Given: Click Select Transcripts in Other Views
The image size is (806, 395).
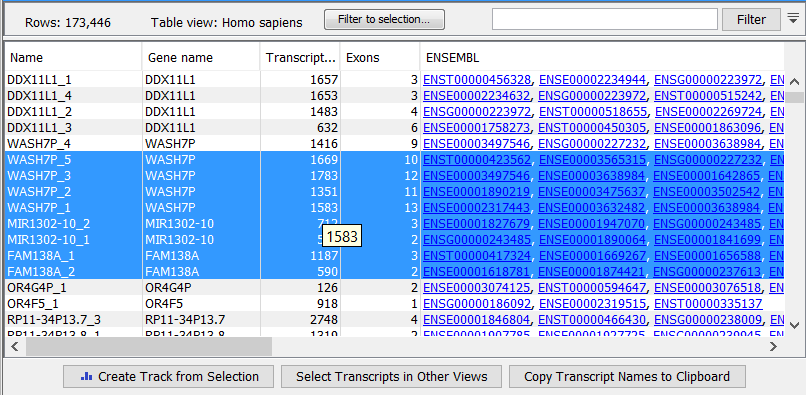Looking at the screenshot, I should coord(392,376).
